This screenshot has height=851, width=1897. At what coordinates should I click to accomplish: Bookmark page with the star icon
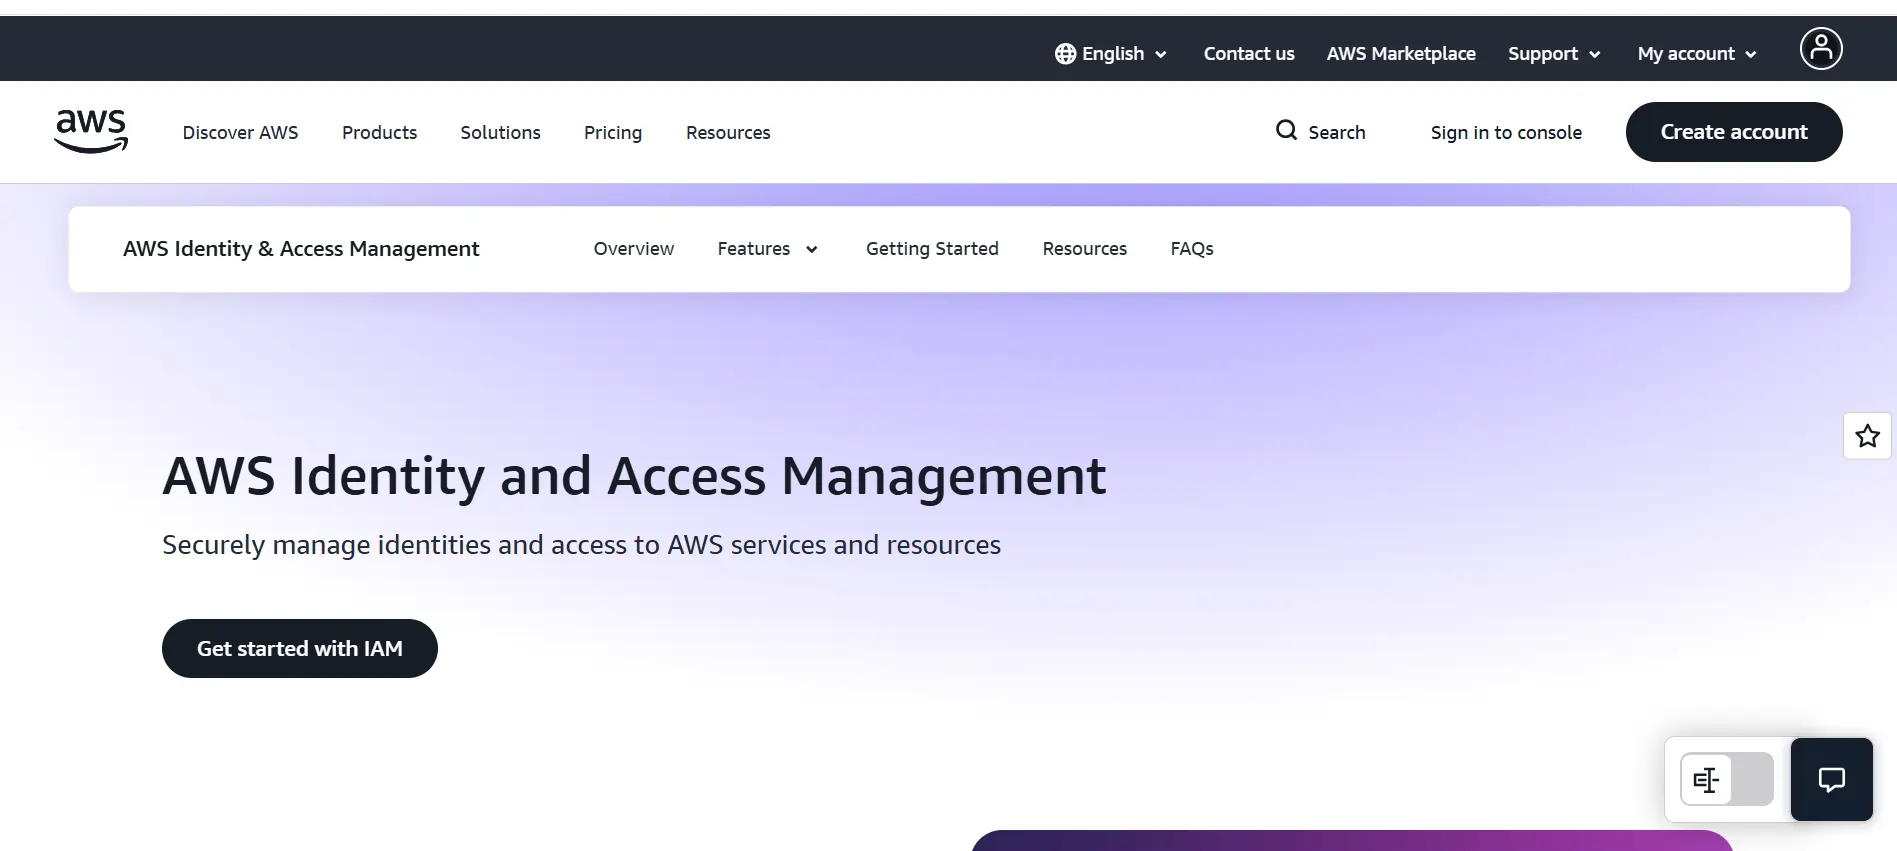click(x=1867, y=436)
